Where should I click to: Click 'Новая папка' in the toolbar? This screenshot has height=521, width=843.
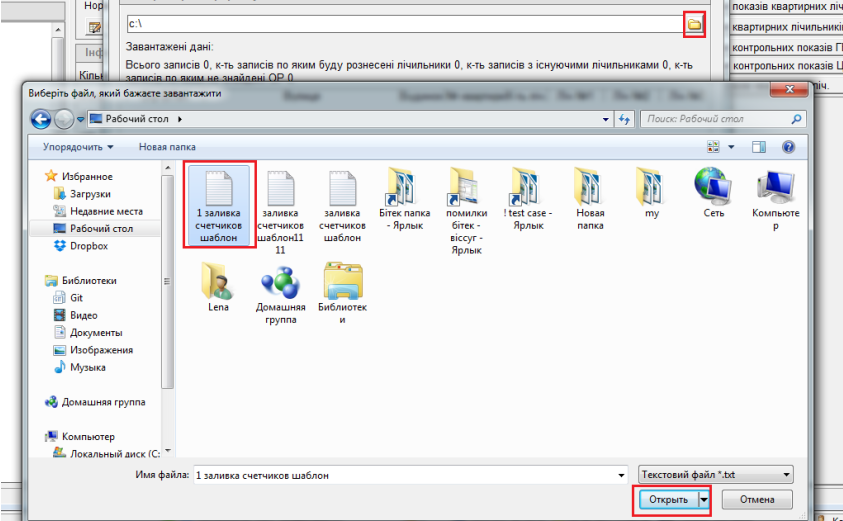167,146
